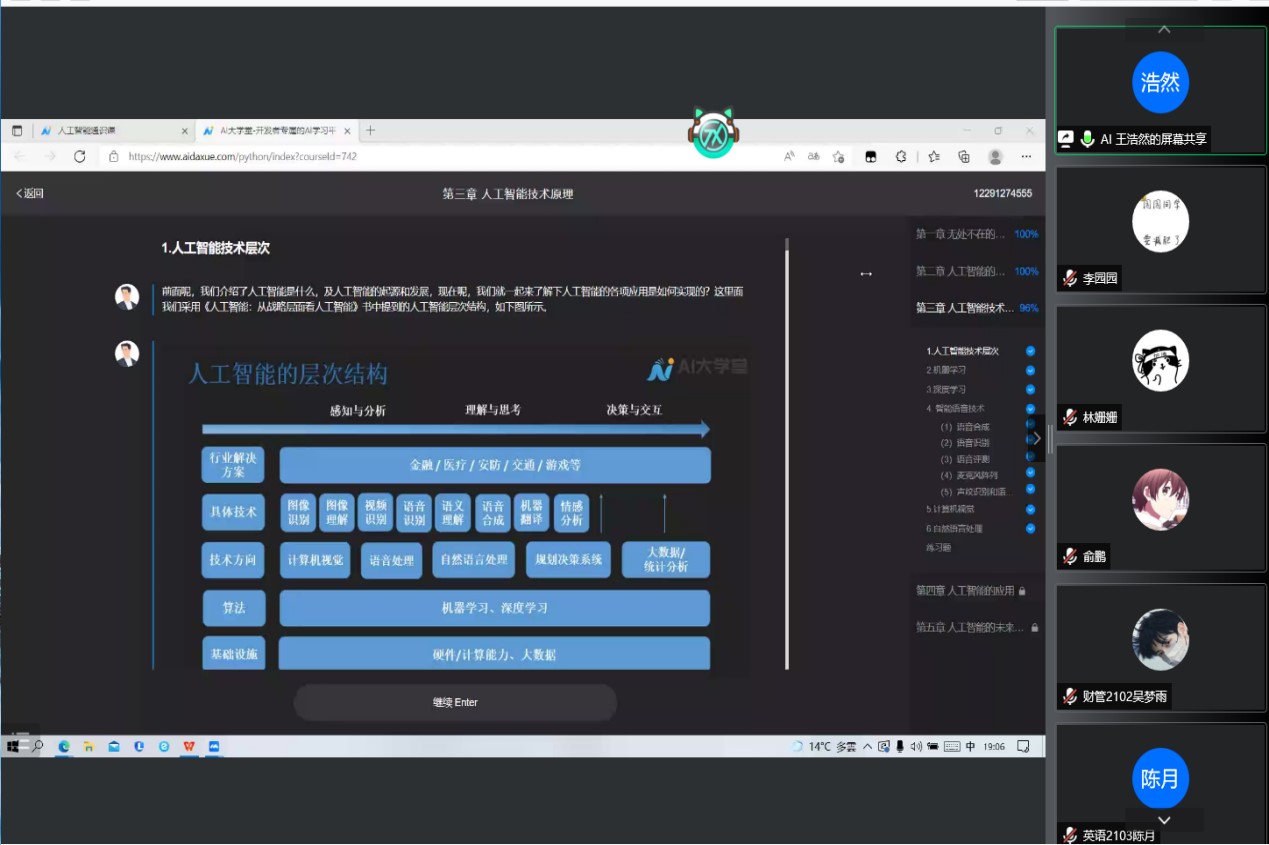Click the horizontal resize arrows icon

tap(866, 274)
